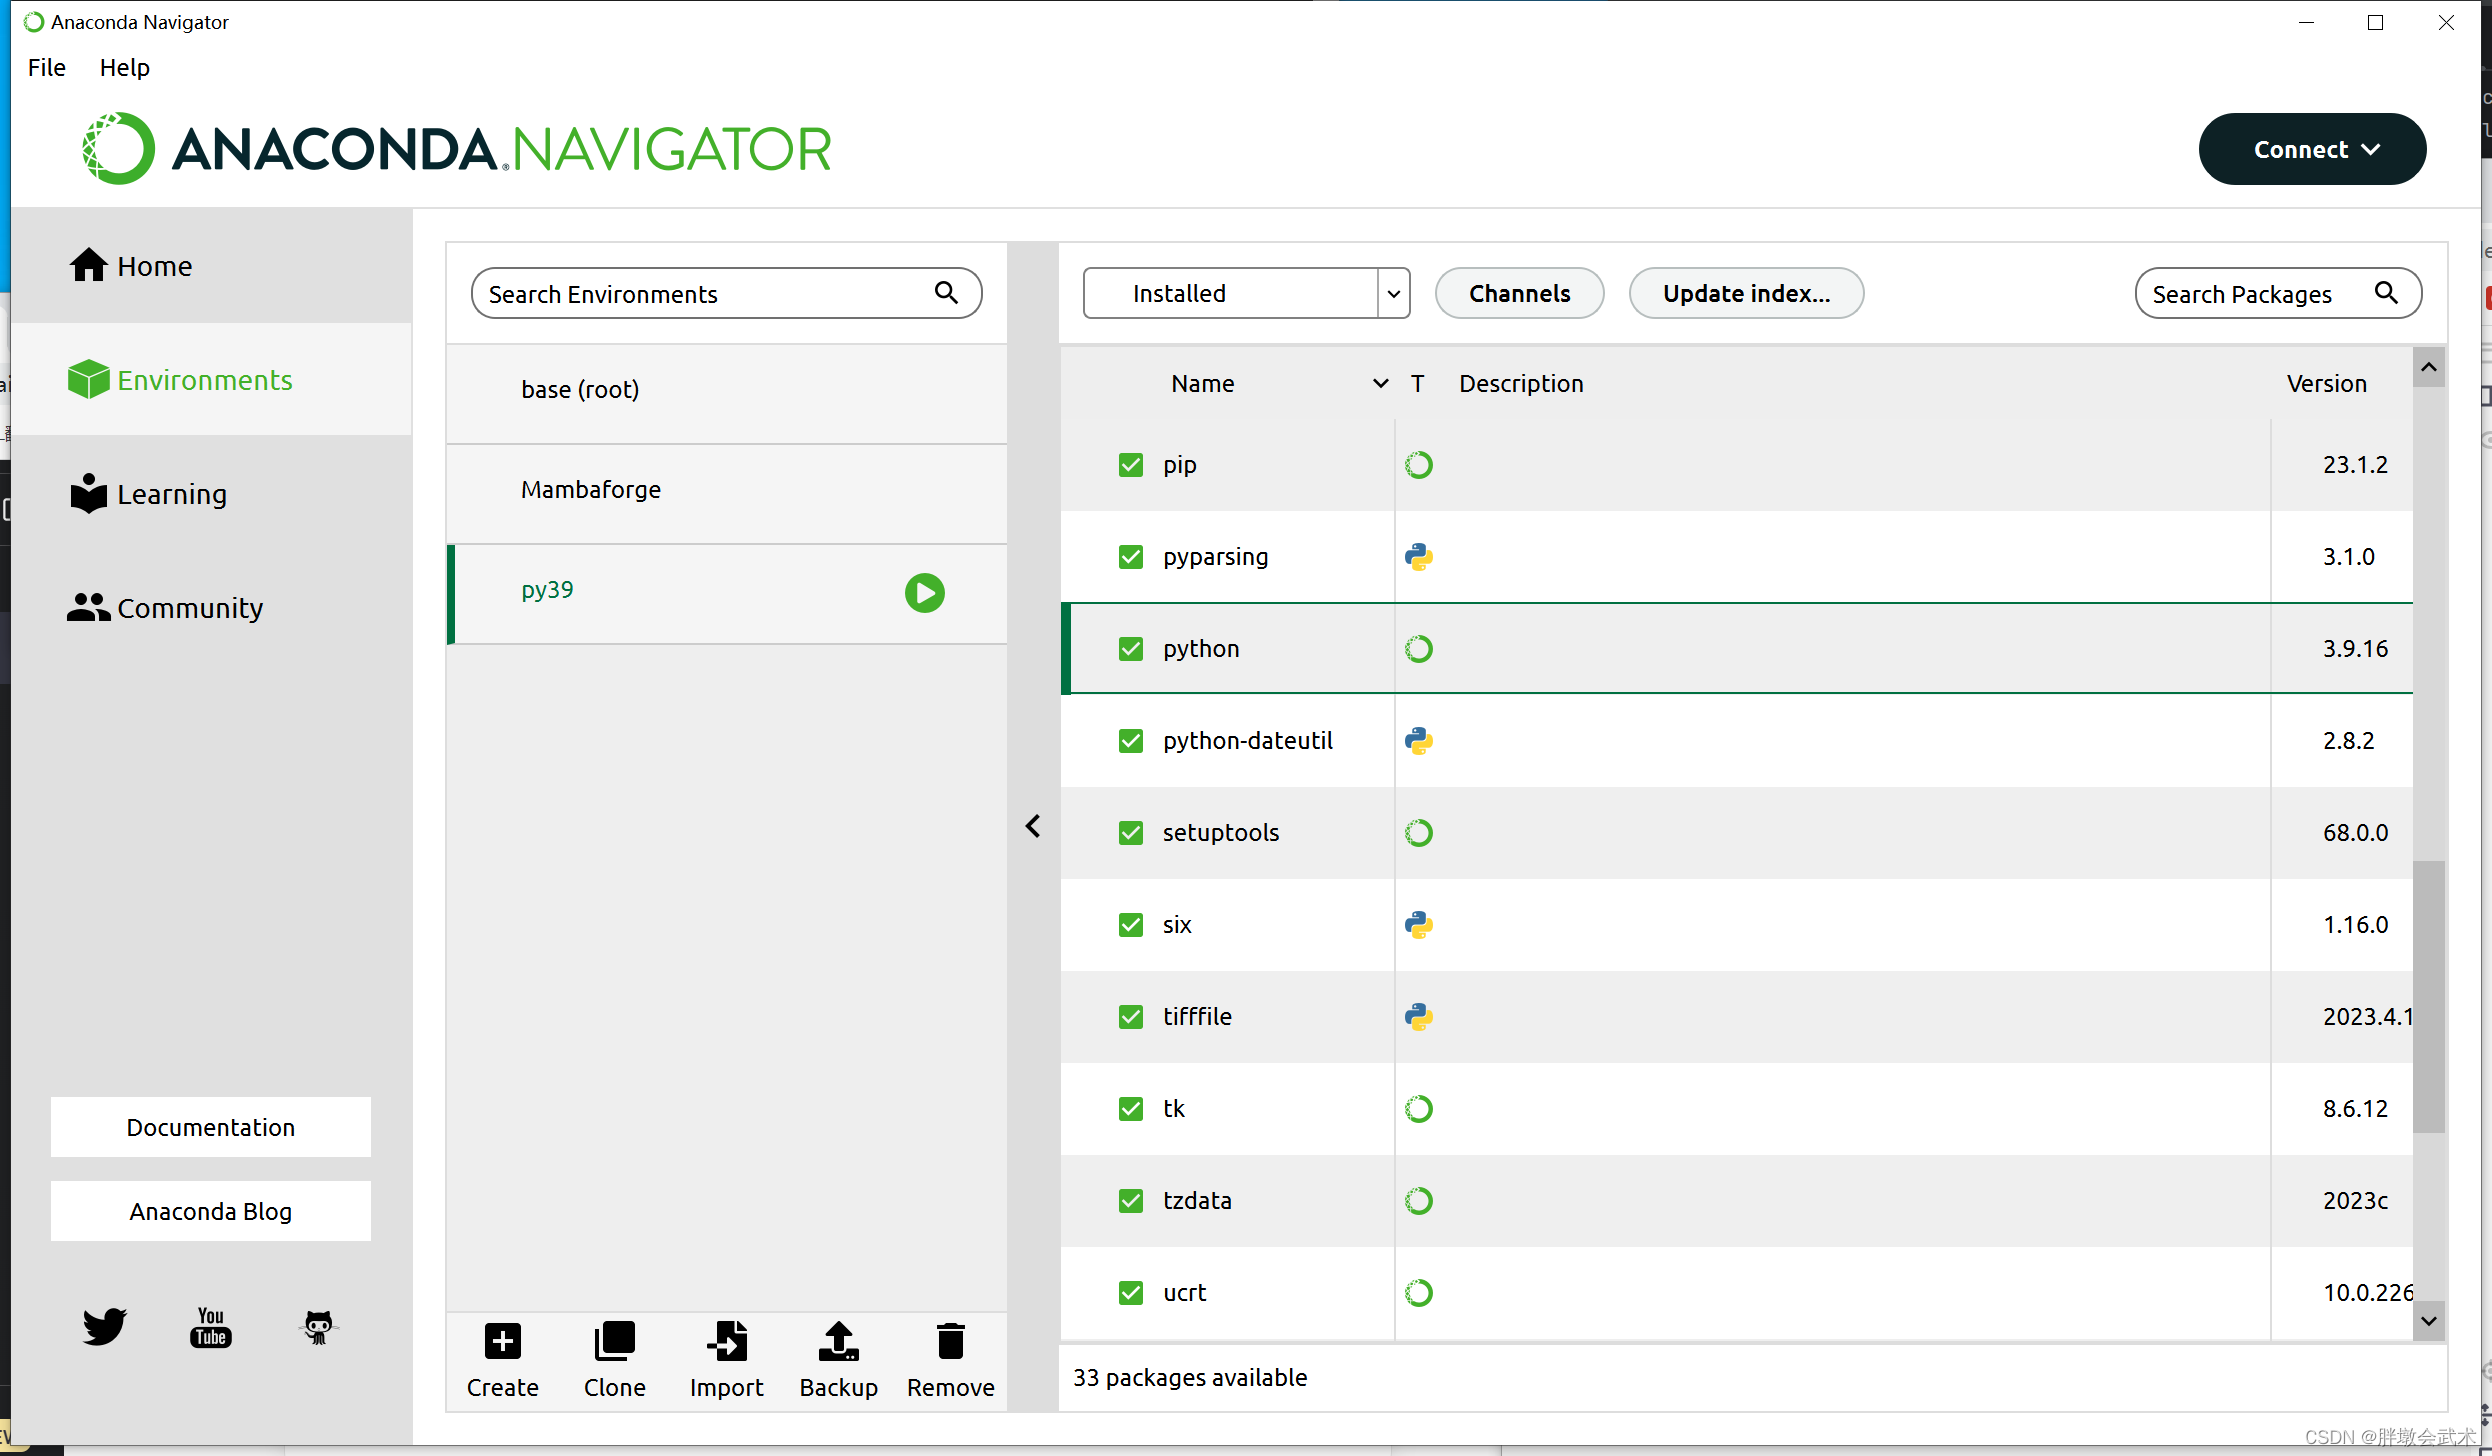Screen dimensions: 2492x1456
Task: Toggle the tifffile package checkbox
Action: click(x=1131, y=1017)
